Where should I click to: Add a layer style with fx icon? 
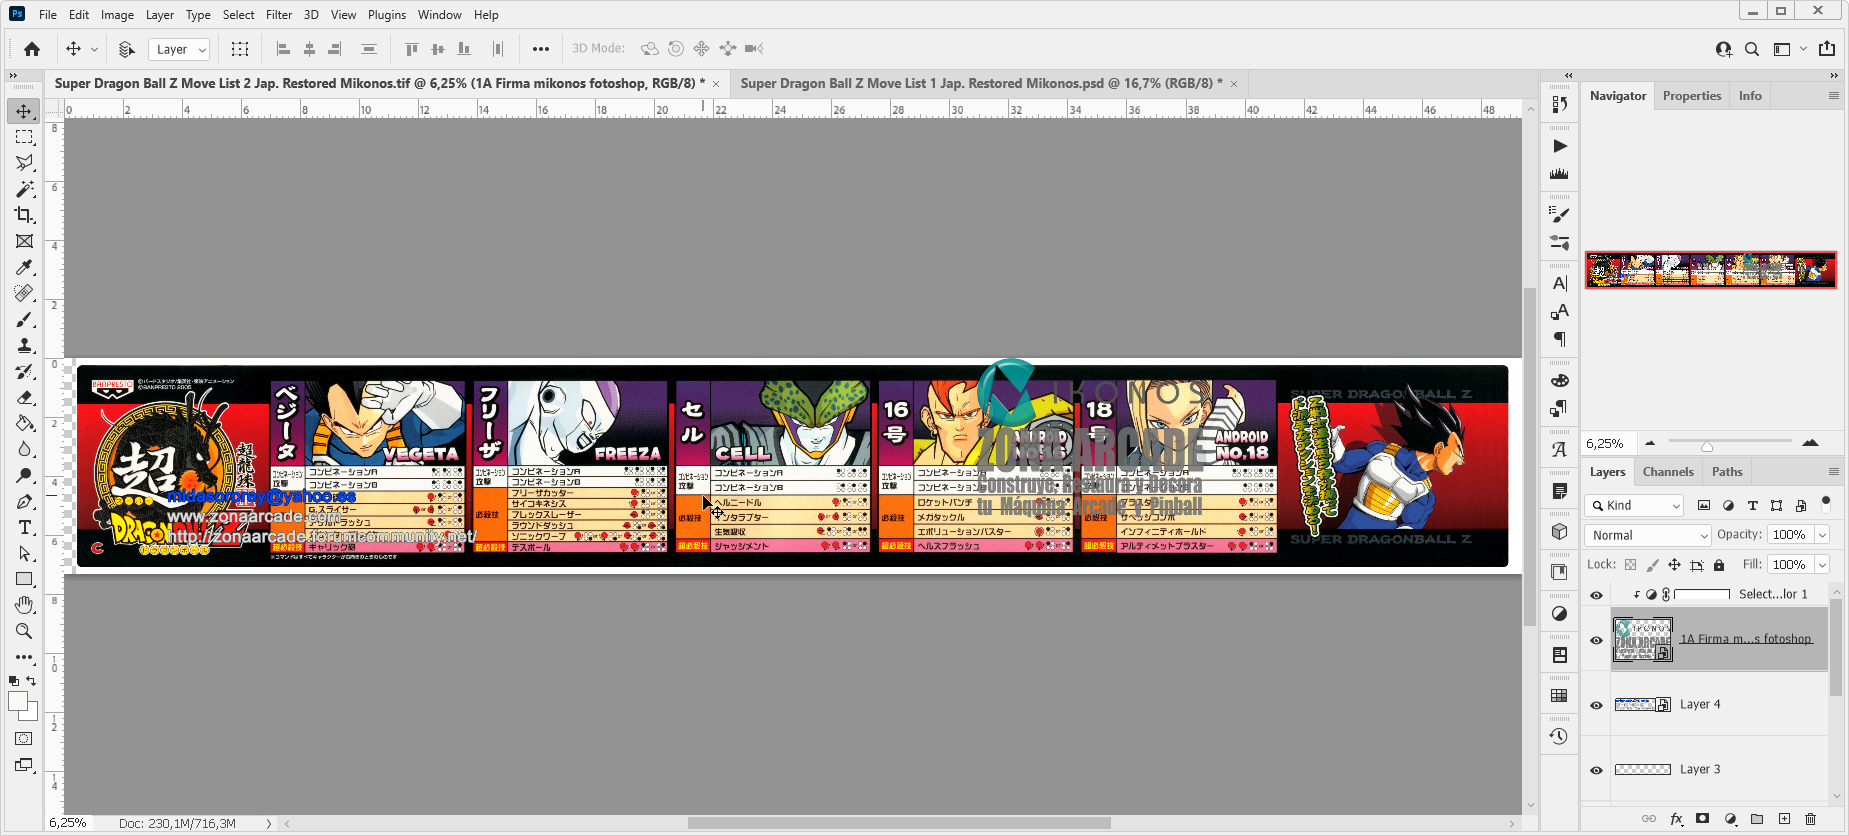(x=1676, y=819)
